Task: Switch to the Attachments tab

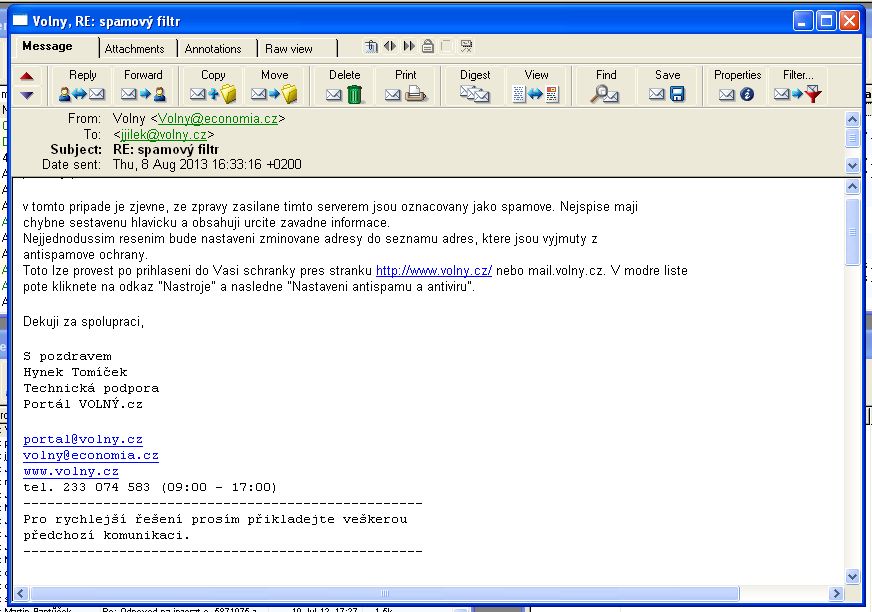Action: [x=134, y=49]
